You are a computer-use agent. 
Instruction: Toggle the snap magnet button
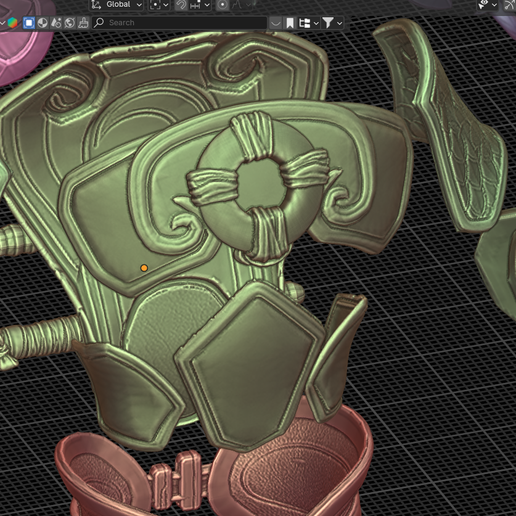(x=181, y=5)
